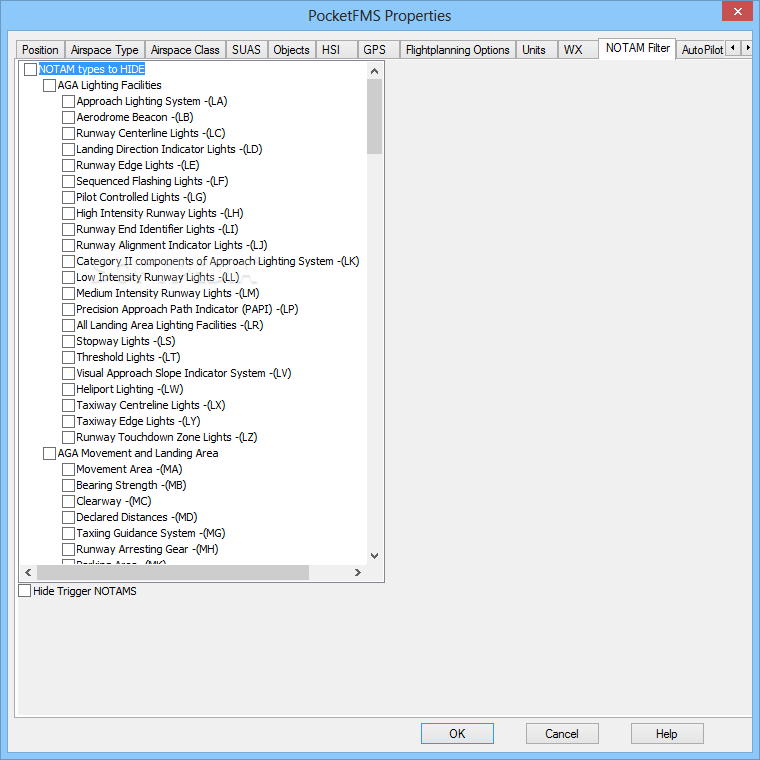This screenshot has width=760, height=760.
Task: Toggle Threshold Lights -(LT)
Action: click(68, 357)
